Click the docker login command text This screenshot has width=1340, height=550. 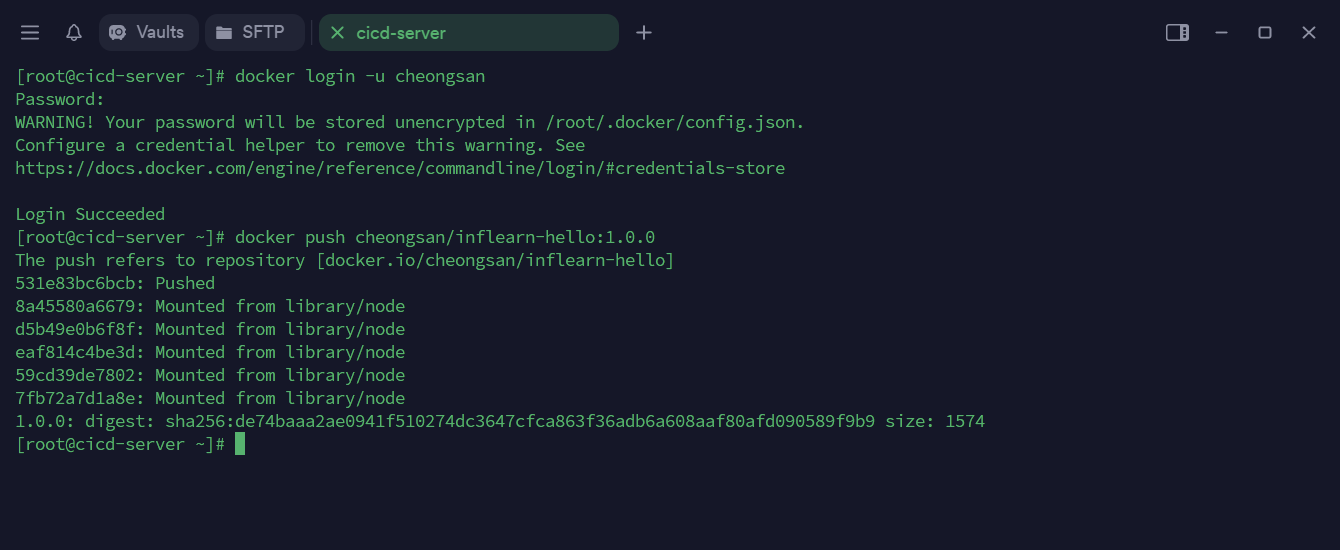360,76
